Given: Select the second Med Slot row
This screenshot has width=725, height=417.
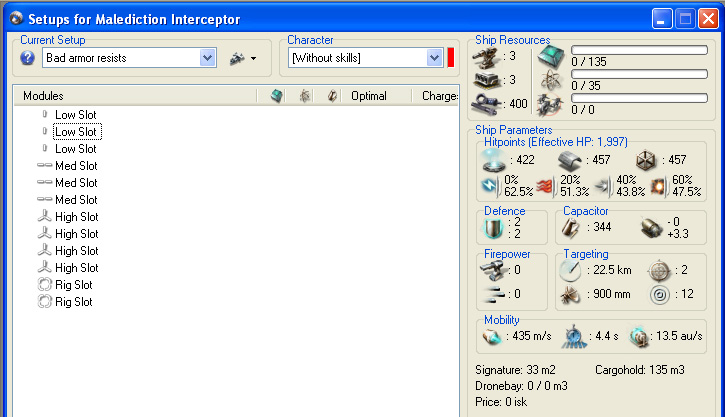Looking at the screenshot, I should tap(76, 183).
